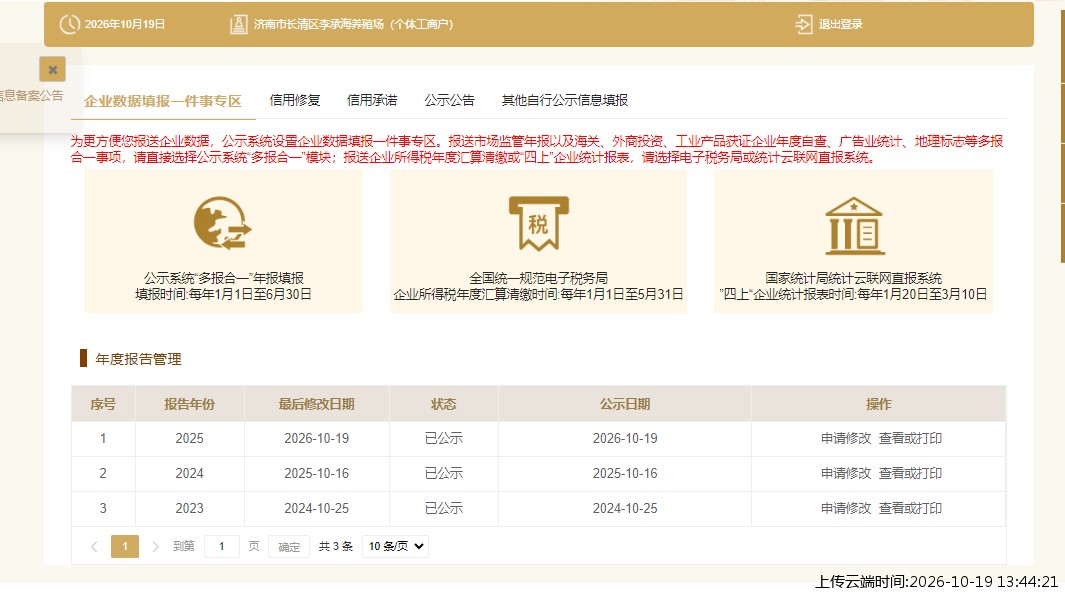This screenshot has width=1065, height=595.
Task: Click the 退出登录 link
Action: [x=840, y=24]
